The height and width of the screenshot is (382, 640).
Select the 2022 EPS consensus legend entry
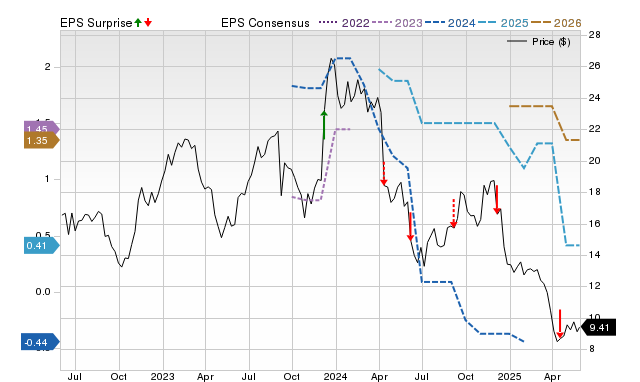coord(344,23)
